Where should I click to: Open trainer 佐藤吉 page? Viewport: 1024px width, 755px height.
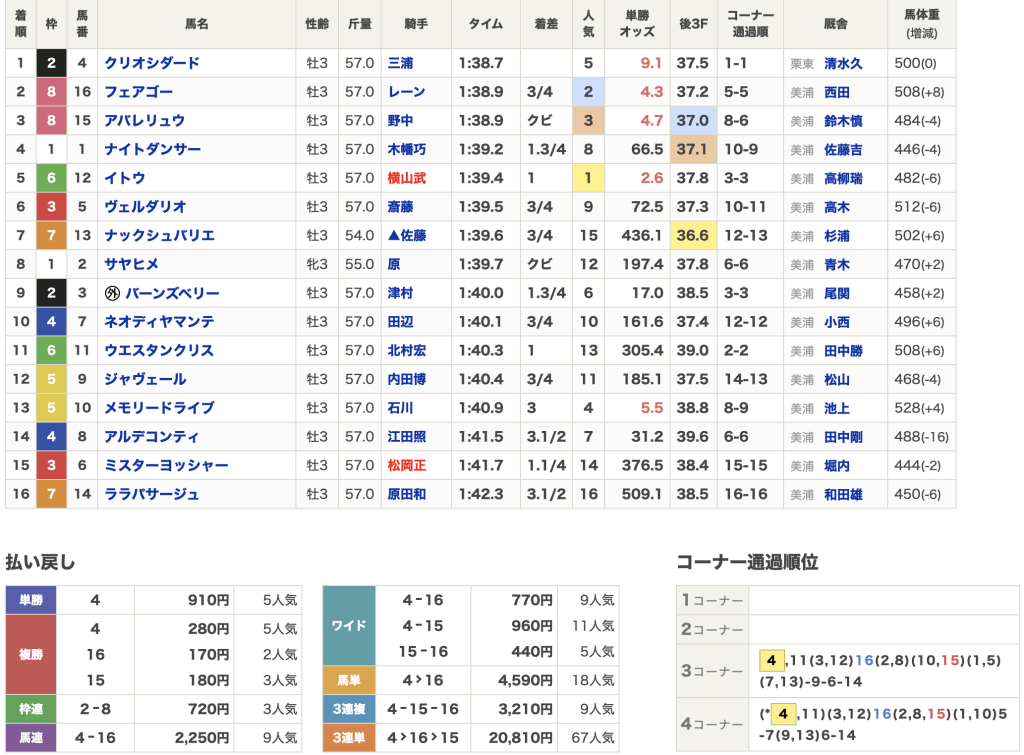[x=843, y=150]
